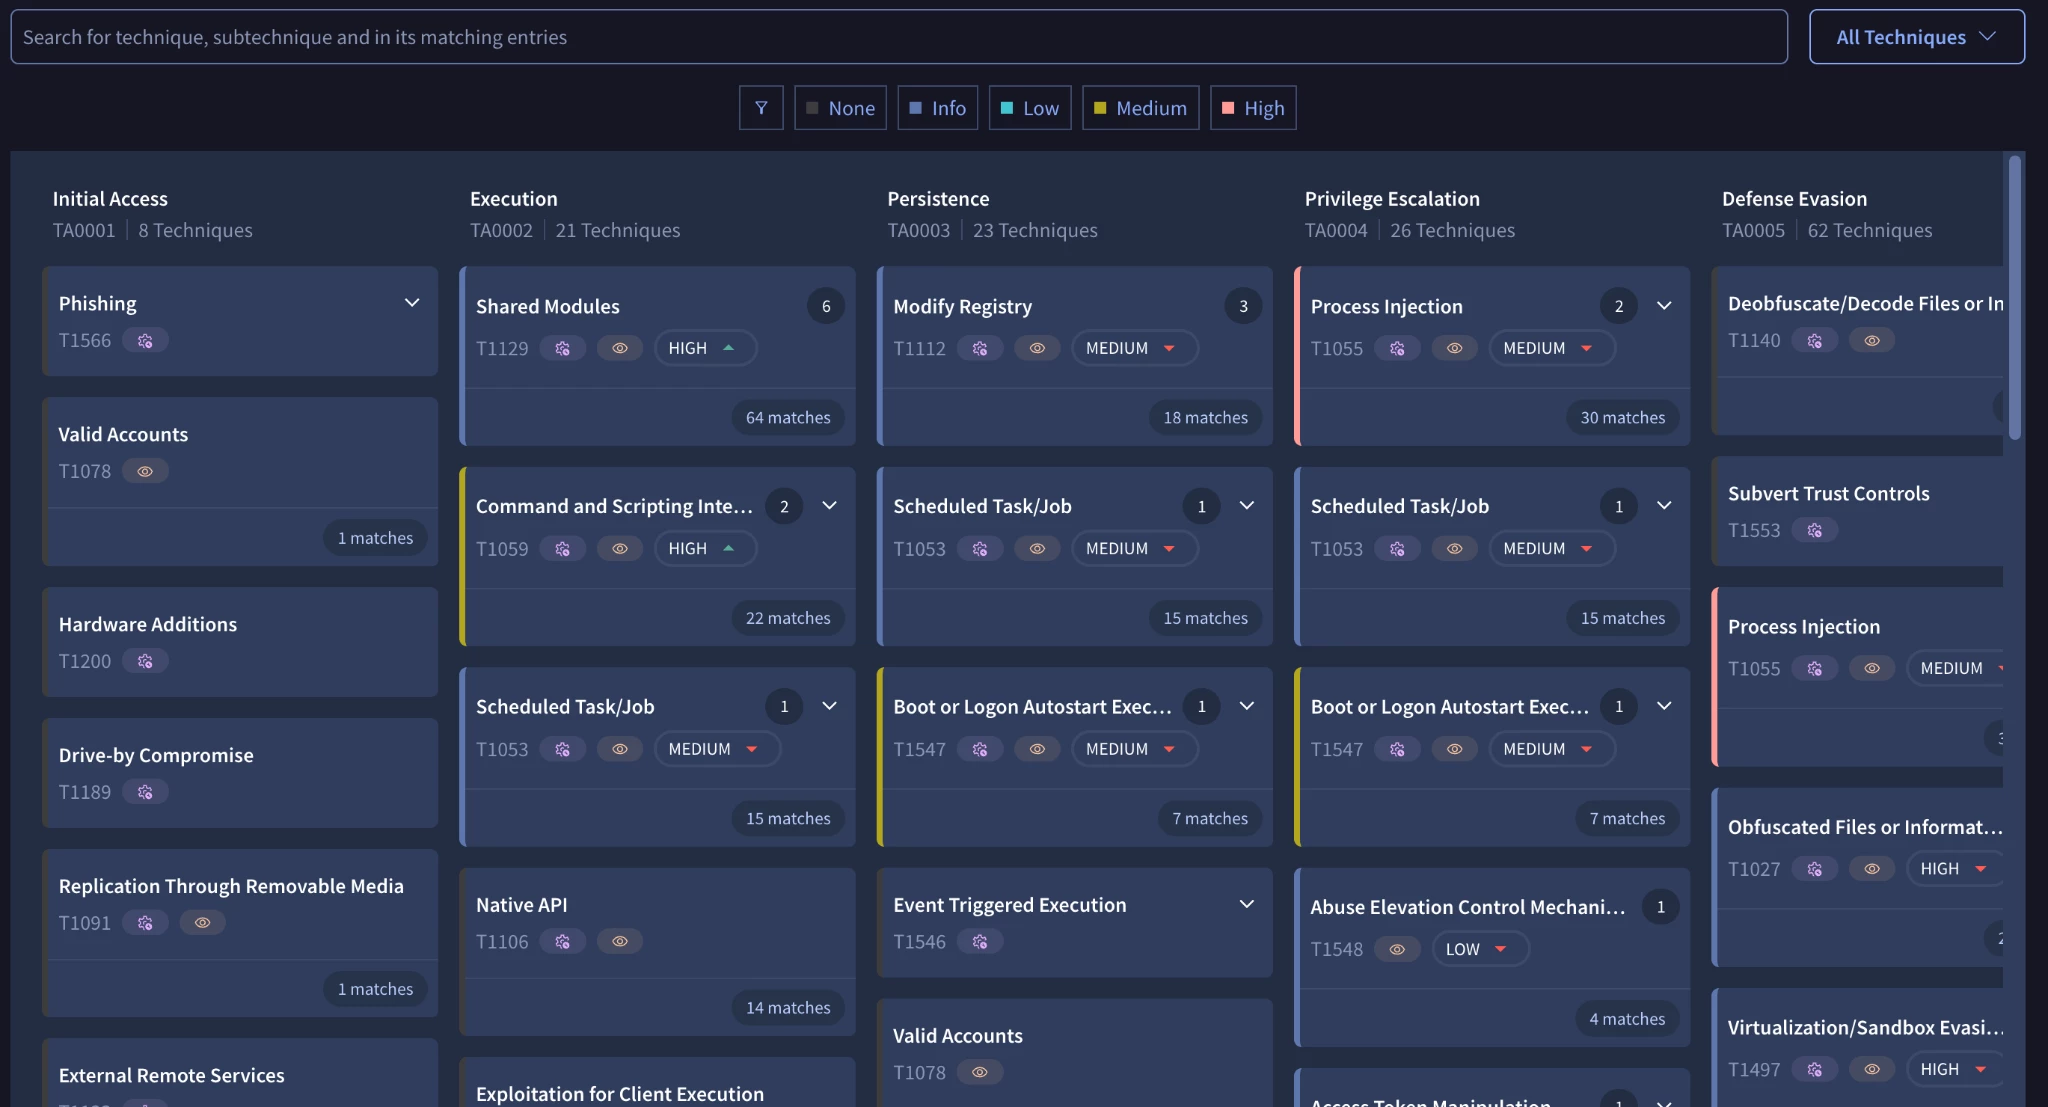Image resolution: width=2048 pixels, height=1107 pixels.
Task: Click 18 matches on Modify Registry
Action: [1205, 418]
